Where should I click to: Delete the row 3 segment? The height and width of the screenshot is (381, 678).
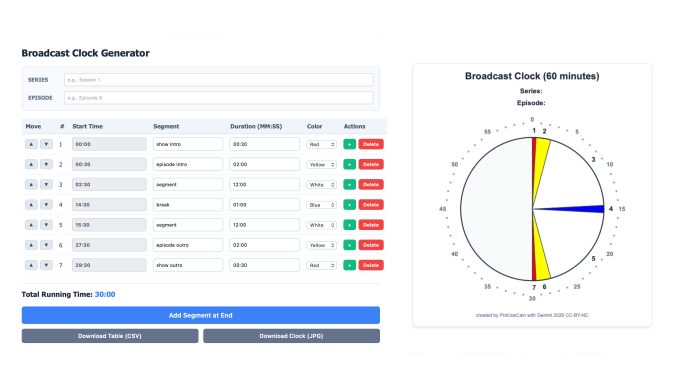click(x=371, y=185)
